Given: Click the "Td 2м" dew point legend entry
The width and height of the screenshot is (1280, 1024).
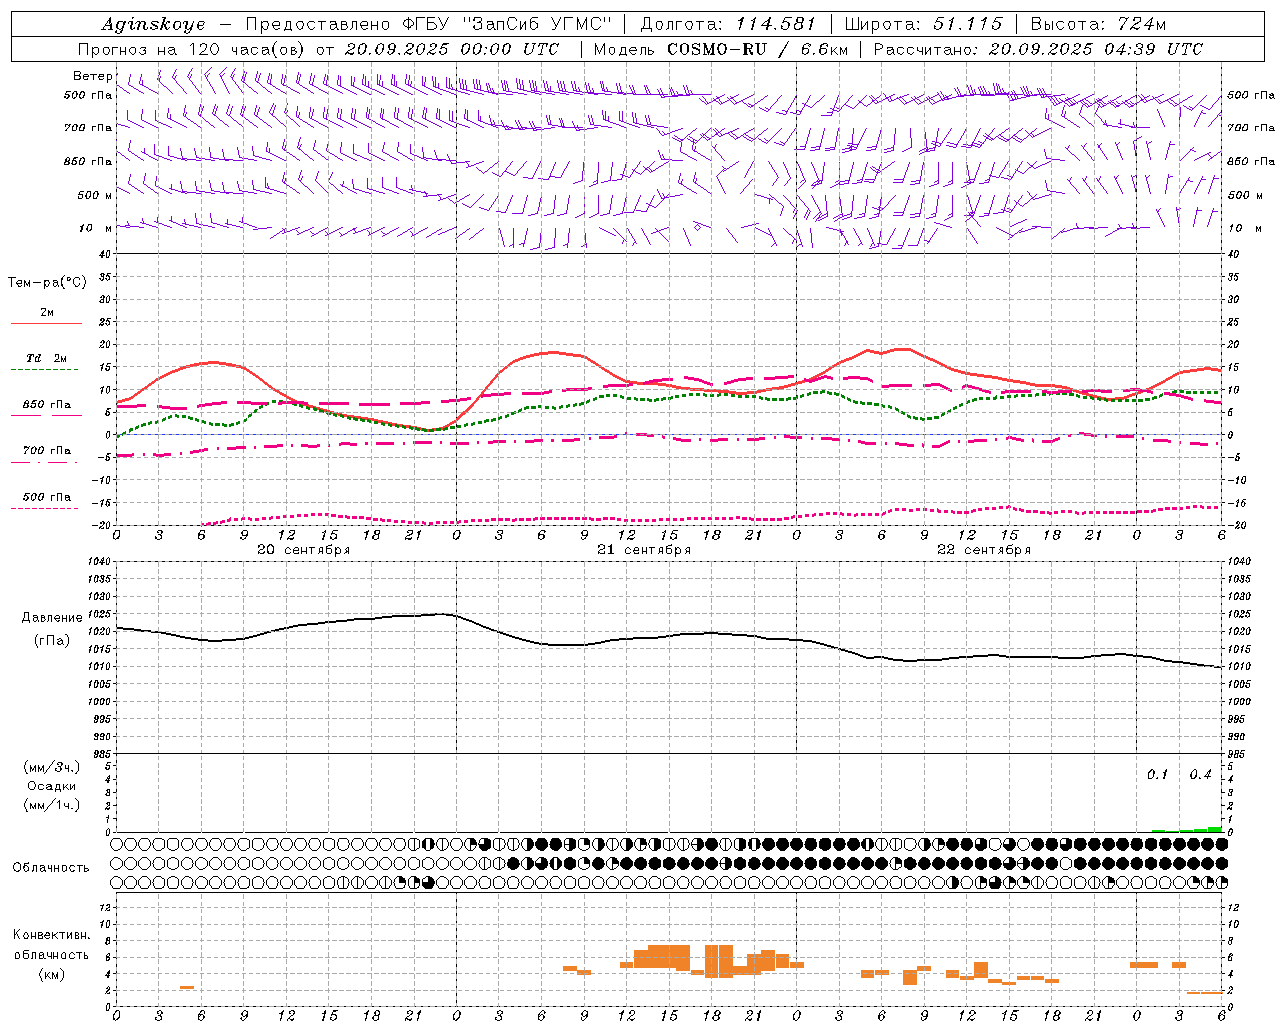Looking at the screenshot, I should (x=47, y=358).
